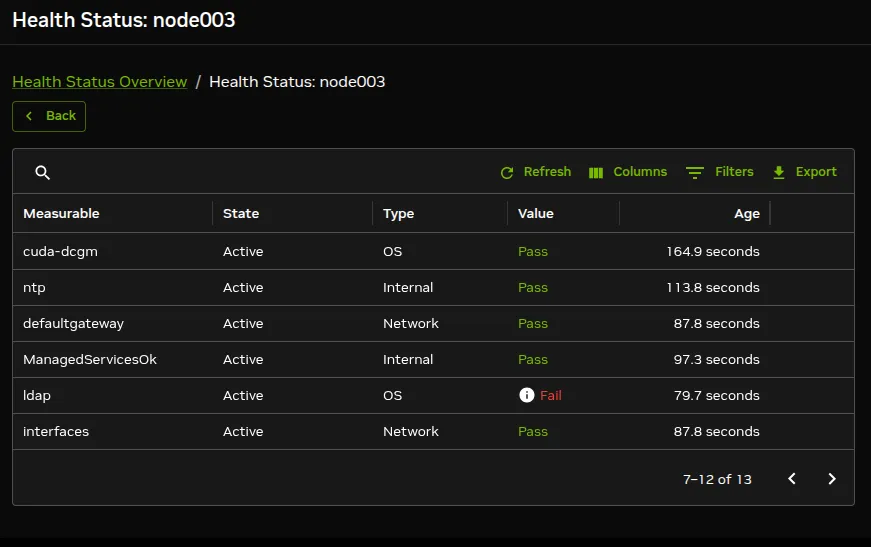Click the search magnifier icon
The image size is (871, 547).
(x=43, y=173)
